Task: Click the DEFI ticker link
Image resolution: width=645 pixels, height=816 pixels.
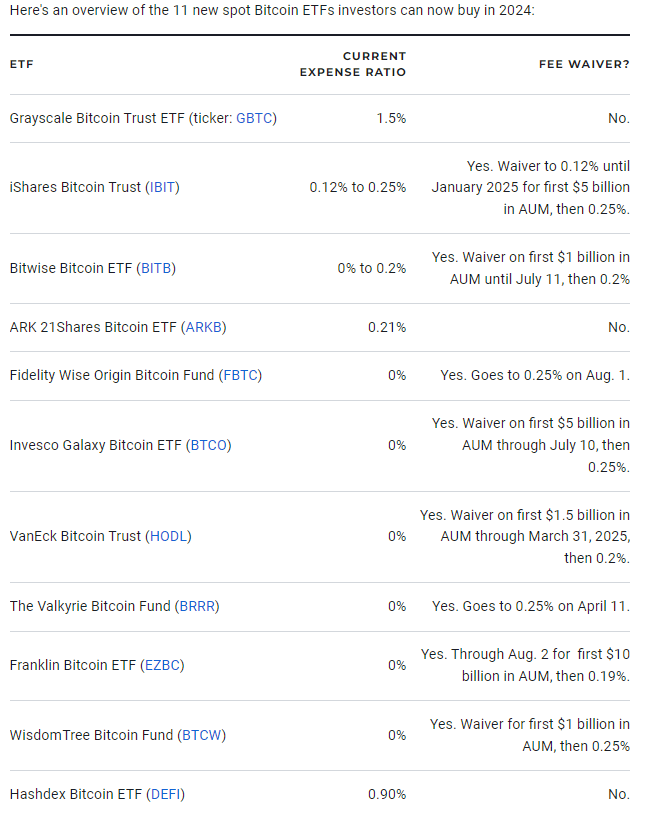Action: click(x=166, y=794)
